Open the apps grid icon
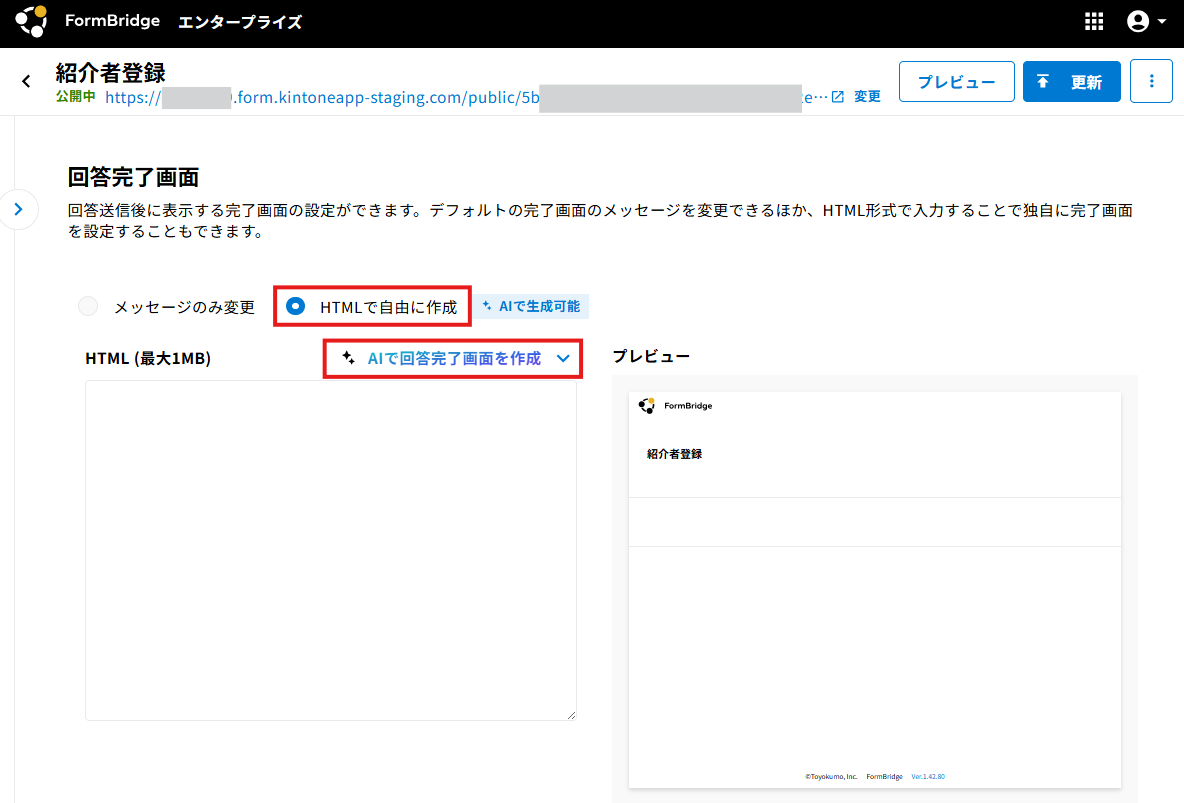The height and width of the screenshot is (803, 1184). (1093, 22)
